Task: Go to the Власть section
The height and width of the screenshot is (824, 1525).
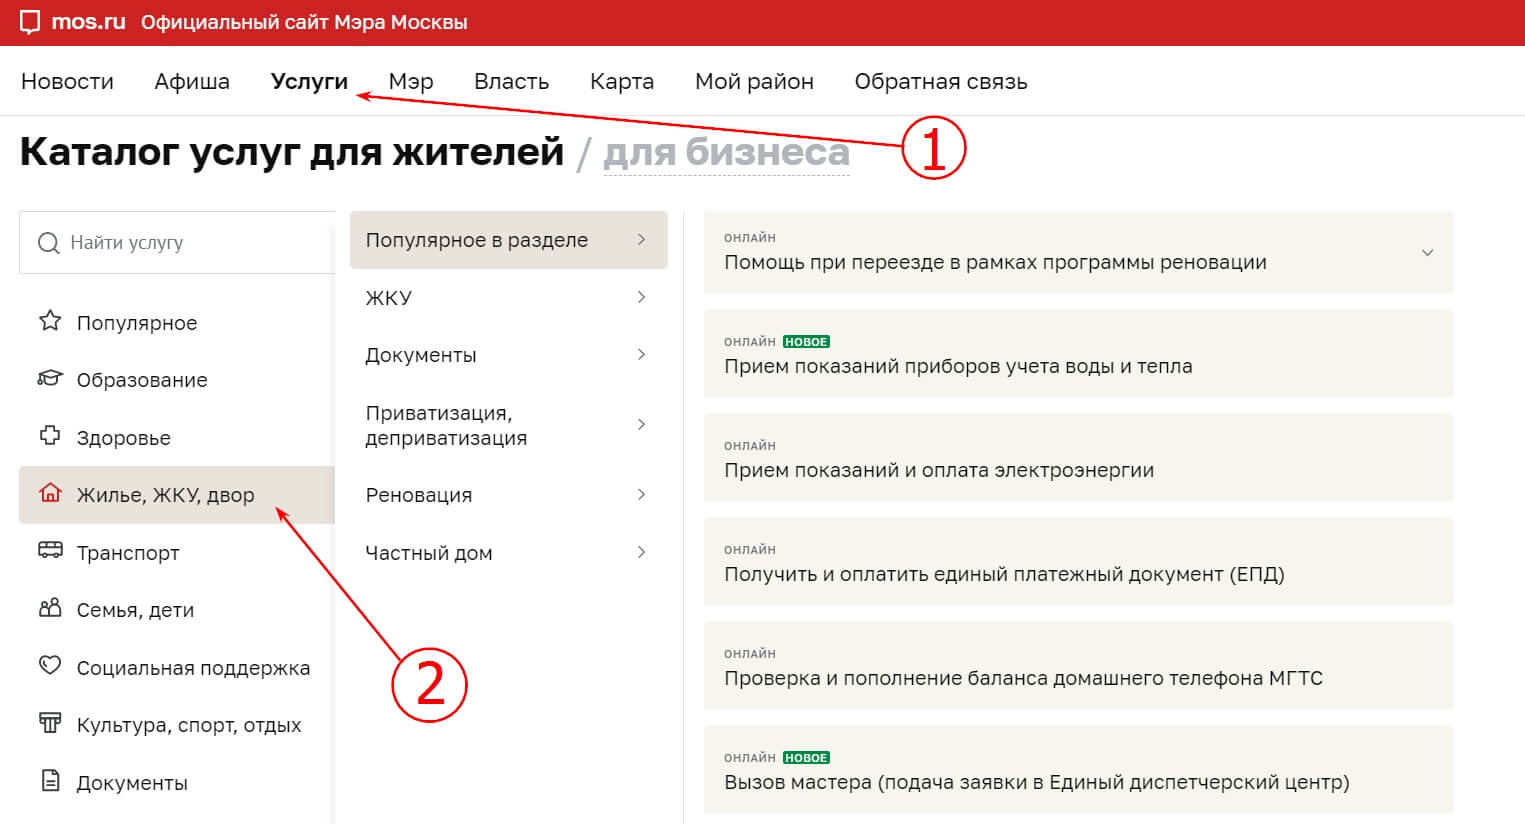Action: point(511,82)
